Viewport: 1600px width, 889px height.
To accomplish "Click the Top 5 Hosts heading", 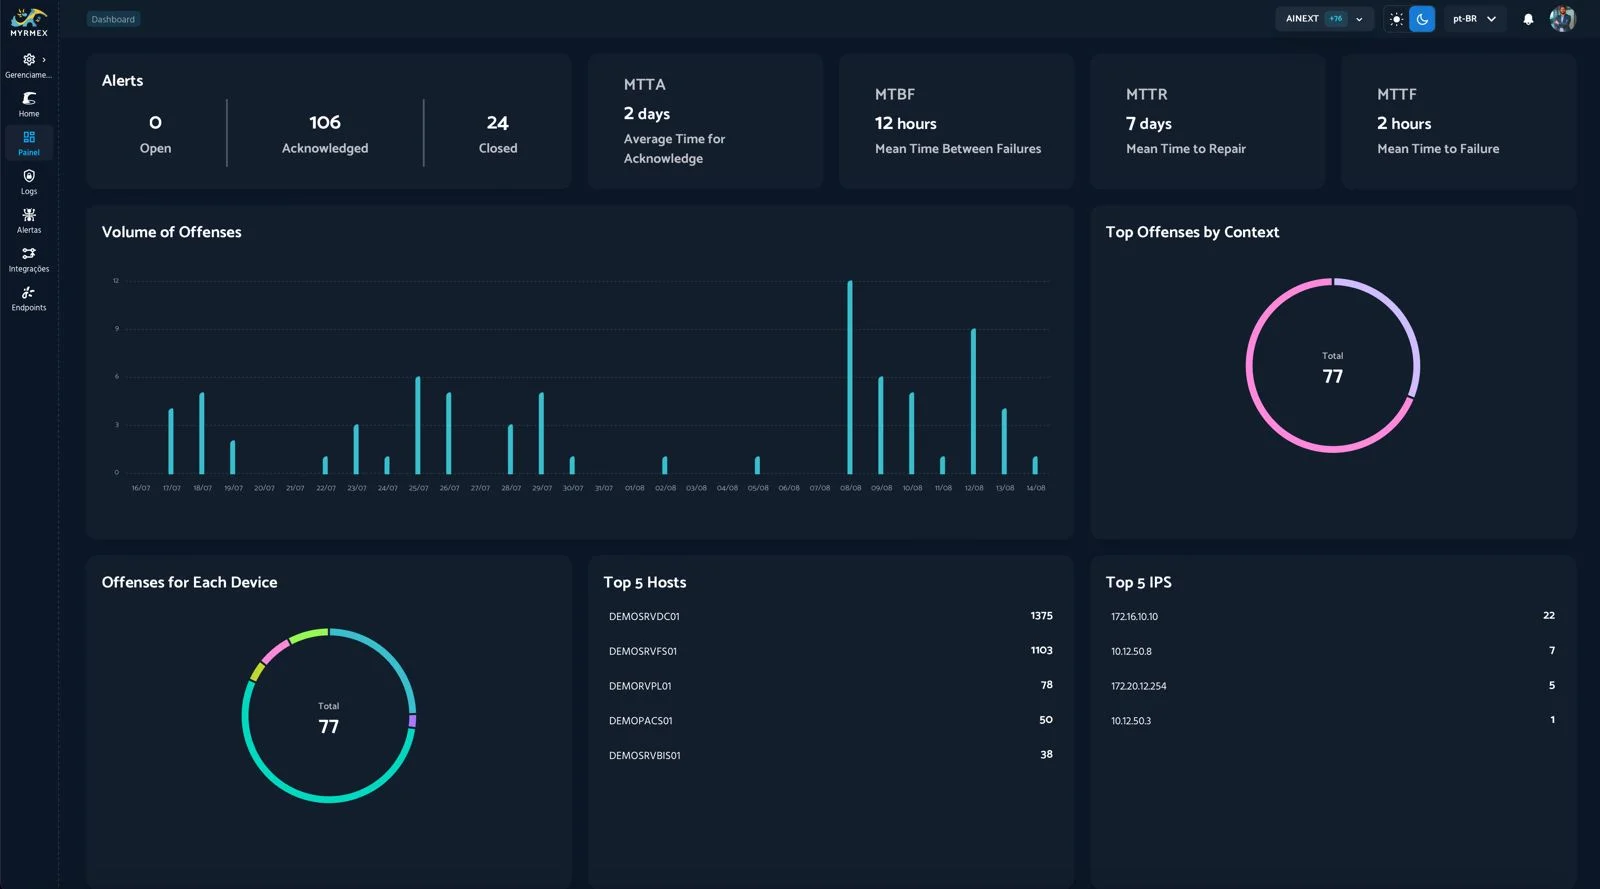I will [645, 582].
